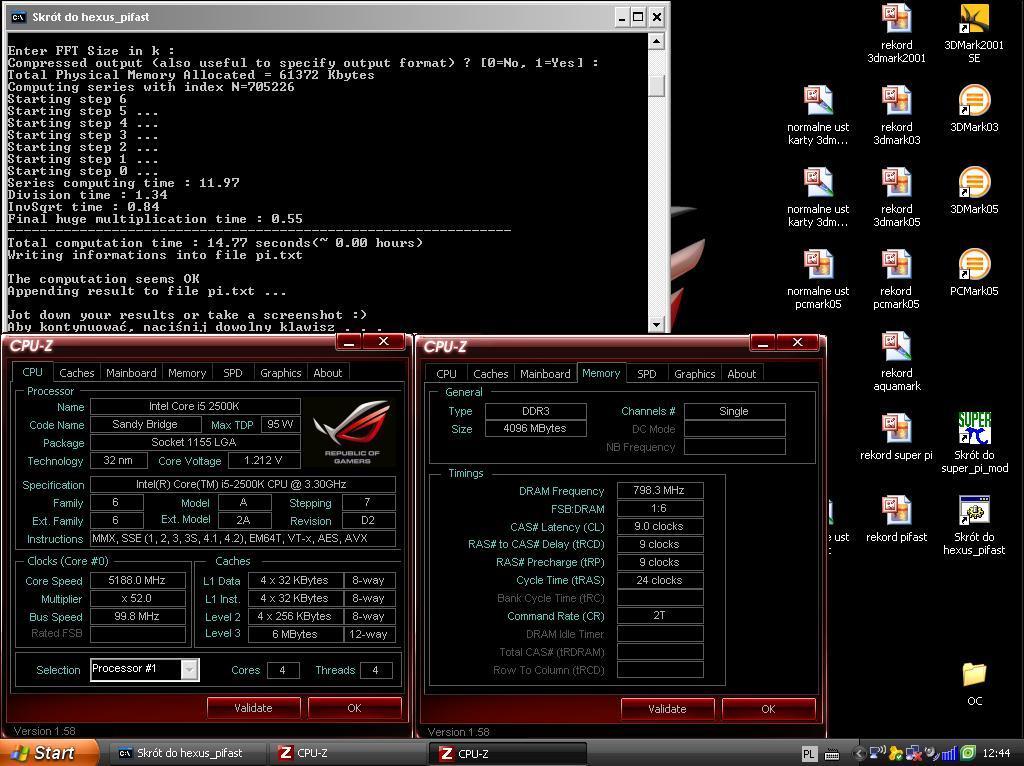Open the 'rekord aquamark' desktop file

tap(896, 362)
